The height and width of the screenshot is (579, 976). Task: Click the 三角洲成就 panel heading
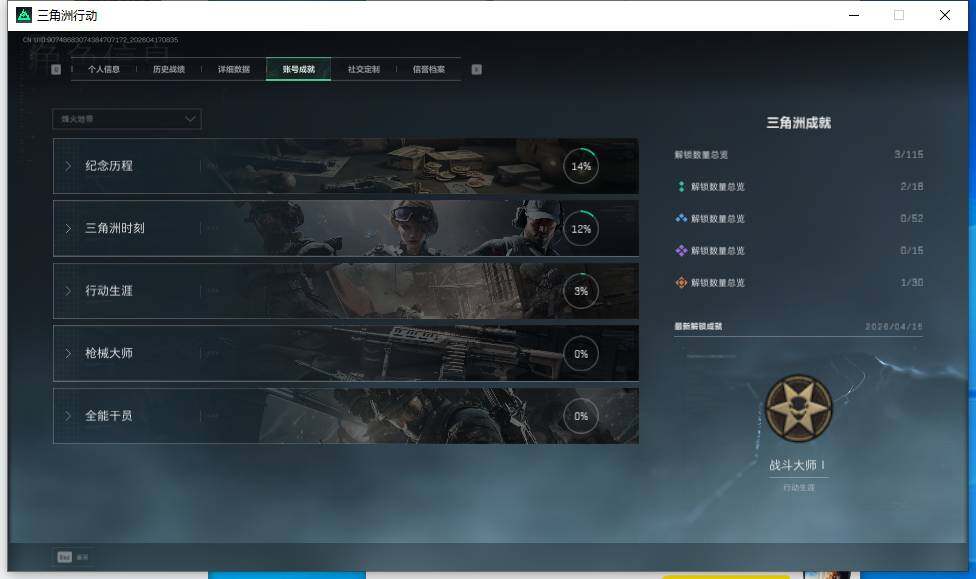(799, 123)
